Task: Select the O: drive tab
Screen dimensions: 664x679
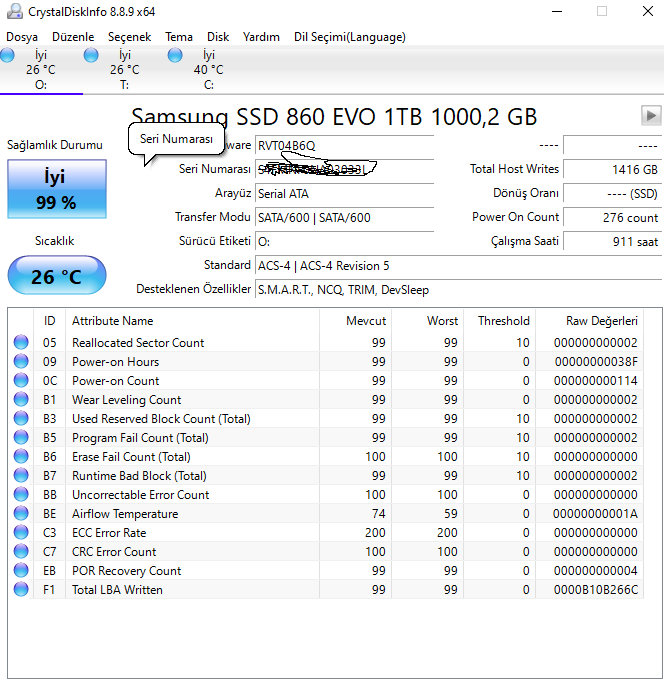Action: click(x=41, y=70)
